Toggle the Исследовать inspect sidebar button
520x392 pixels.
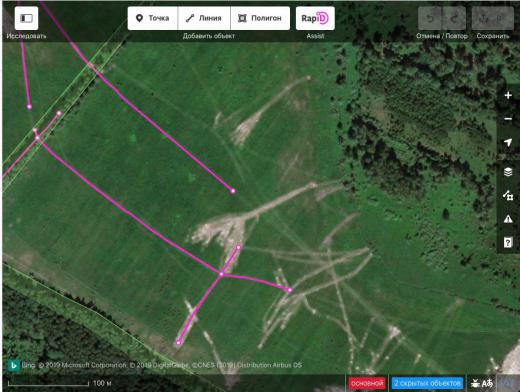tap(26, 18)
